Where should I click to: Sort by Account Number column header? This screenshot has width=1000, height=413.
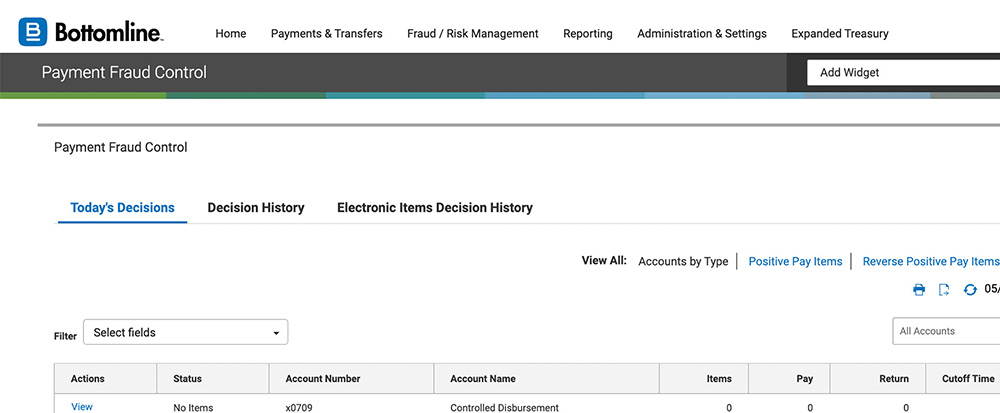[x=322, y=379]
